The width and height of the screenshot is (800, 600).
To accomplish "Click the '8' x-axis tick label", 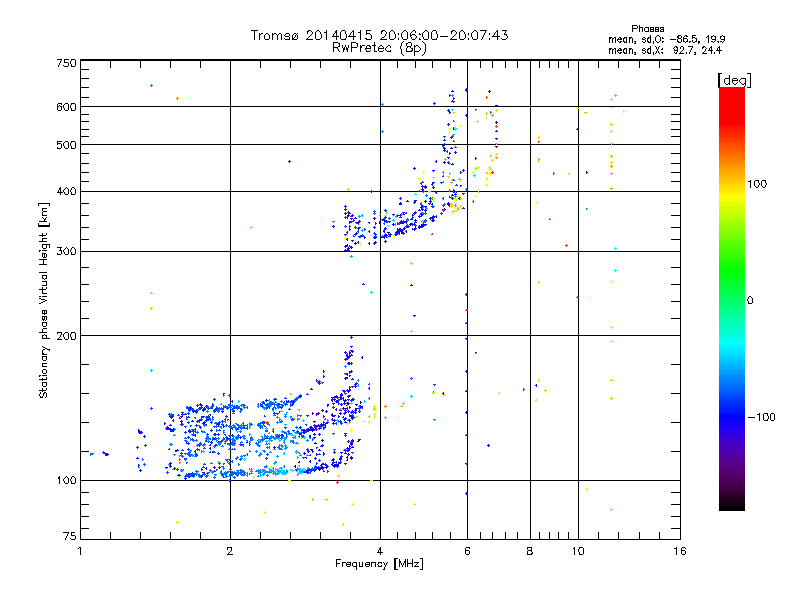I will [x=530, y=551].
